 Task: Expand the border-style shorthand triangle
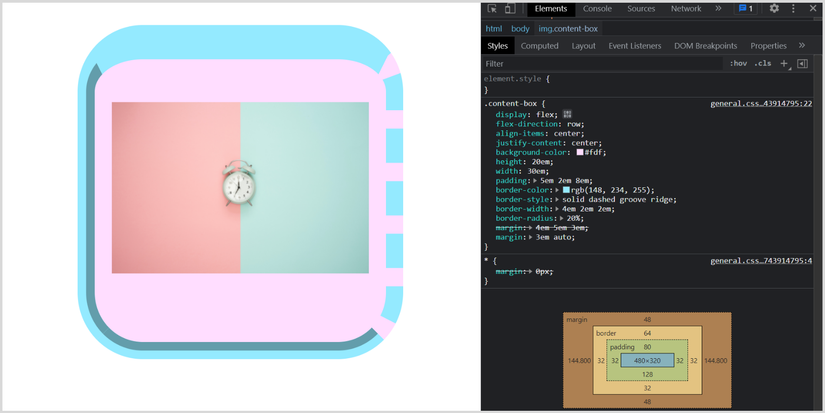558,200
